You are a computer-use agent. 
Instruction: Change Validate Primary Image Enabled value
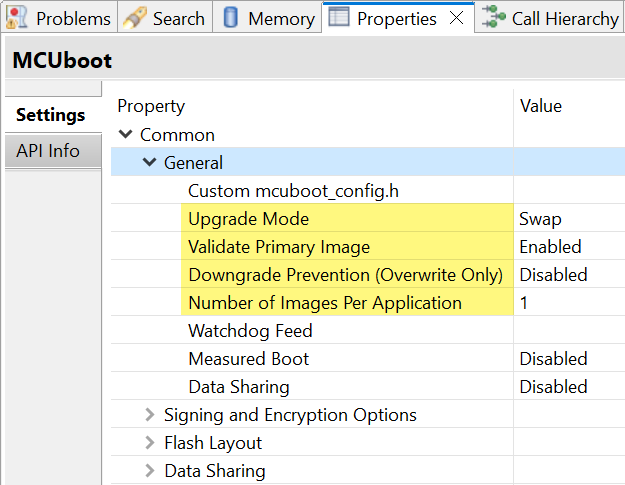[x=565, y=247]
